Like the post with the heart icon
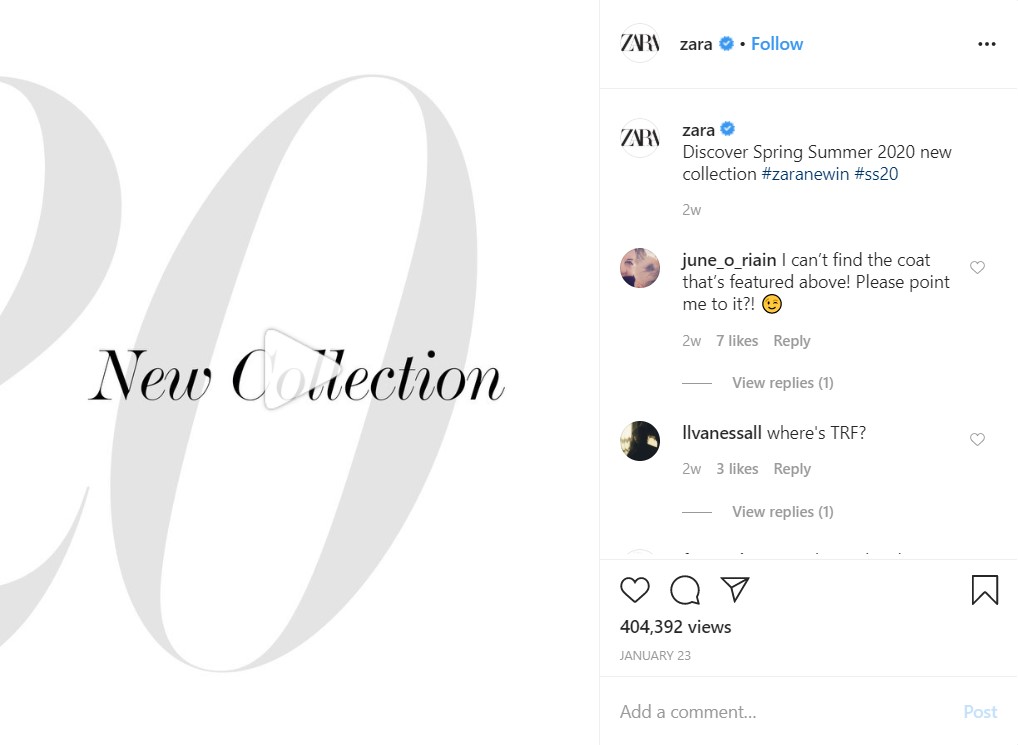1018x745 pixels. [x=634, y=589]
